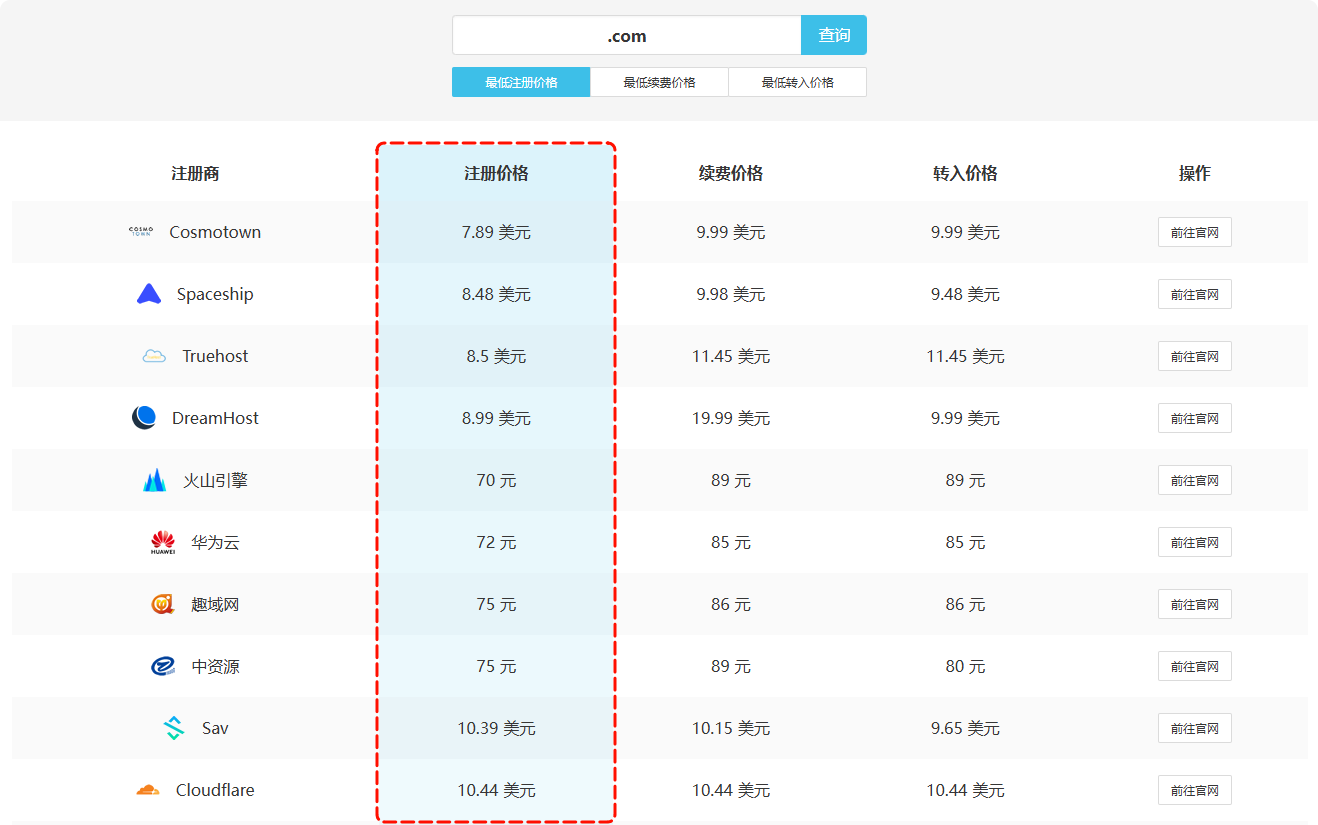This screenshot has width=1318, height=825.
Task: Open official site for Cosmotown row
Action: point(1194,232)
